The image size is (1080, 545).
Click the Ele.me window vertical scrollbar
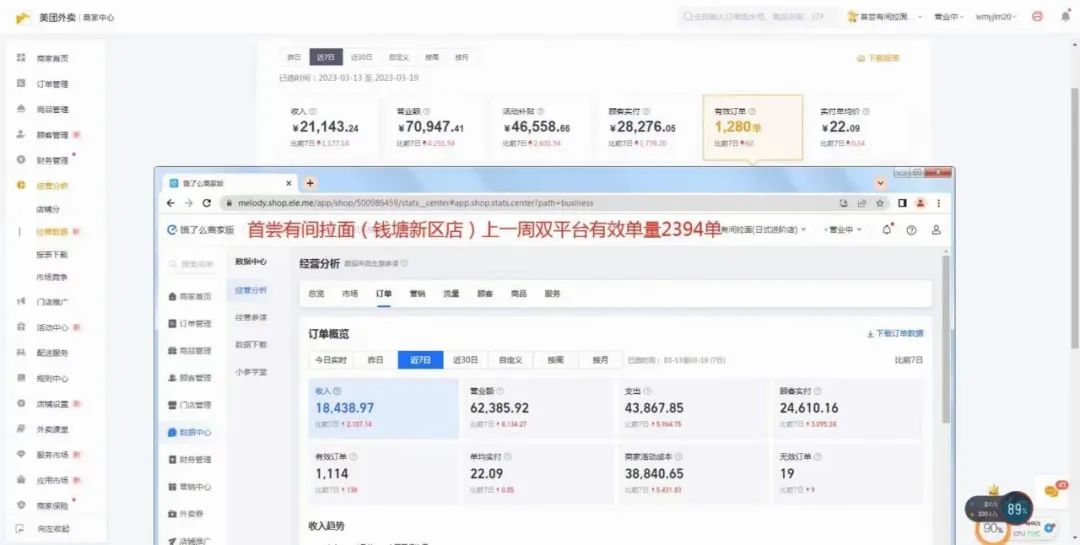[x=946, y=338]
